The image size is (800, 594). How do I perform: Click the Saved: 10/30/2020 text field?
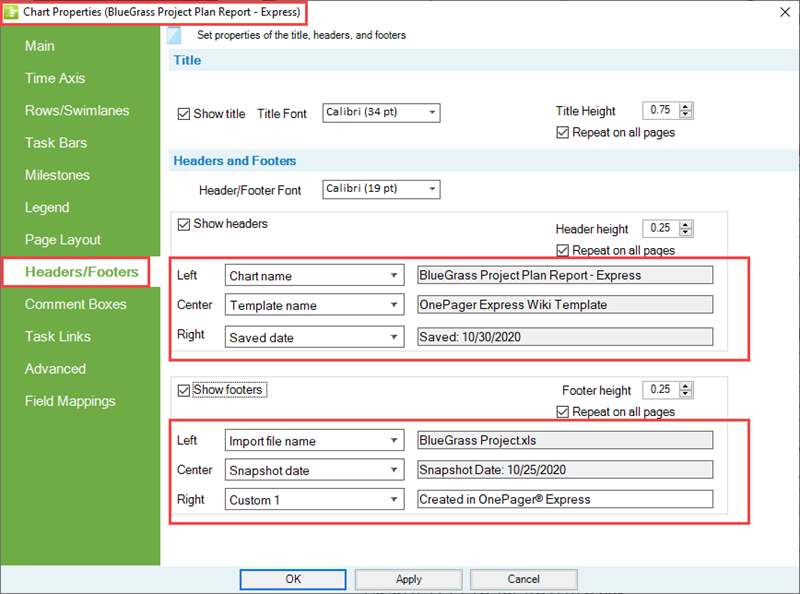[x=565, y=337]
